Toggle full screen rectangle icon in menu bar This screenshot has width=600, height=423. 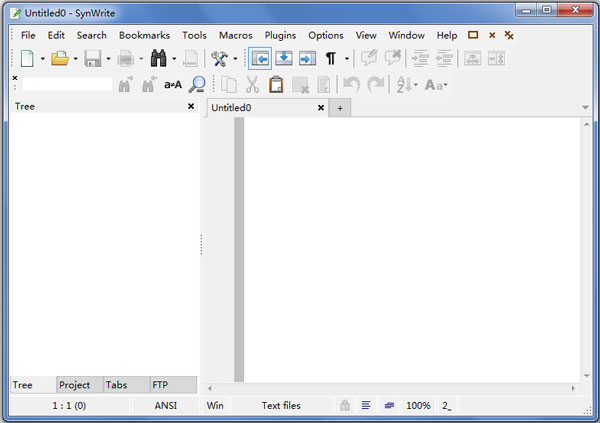click(473, 35)
